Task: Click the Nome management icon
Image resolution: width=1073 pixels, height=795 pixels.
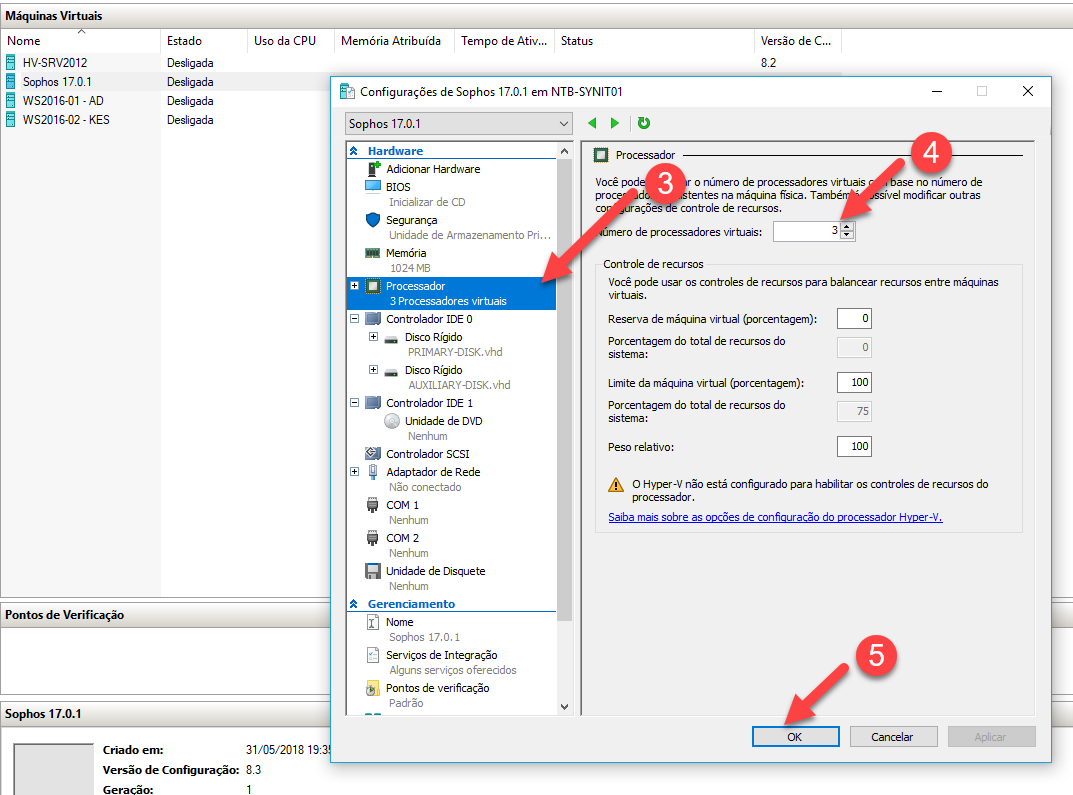Action: 372,622
